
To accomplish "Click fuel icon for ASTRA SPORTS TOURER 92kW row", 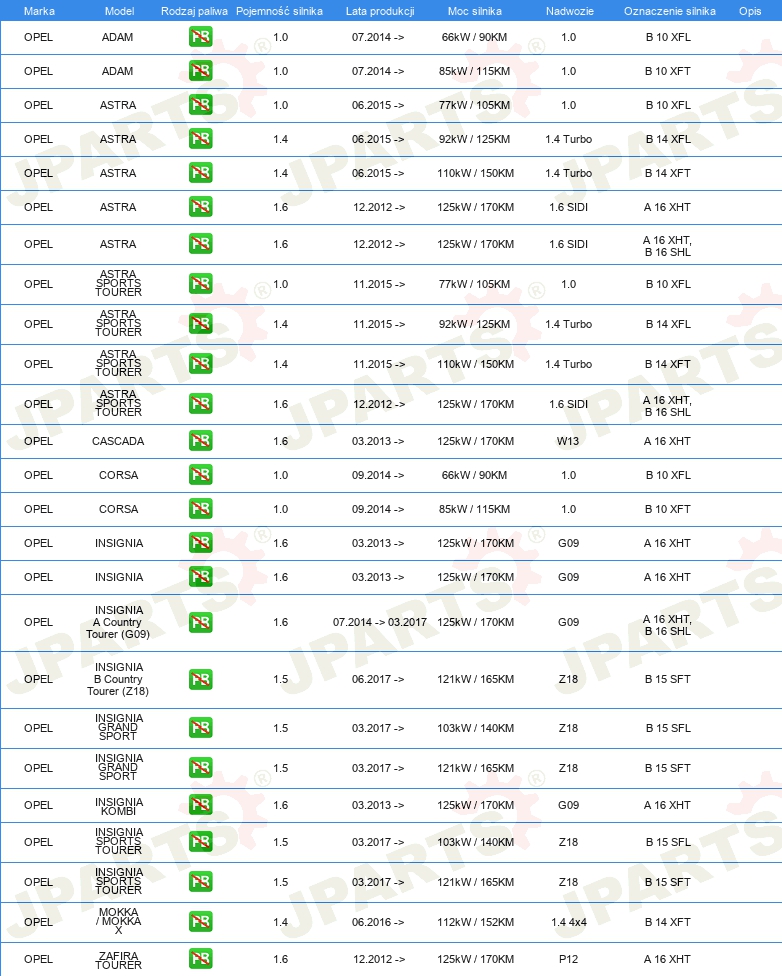I will click(200, 324).
